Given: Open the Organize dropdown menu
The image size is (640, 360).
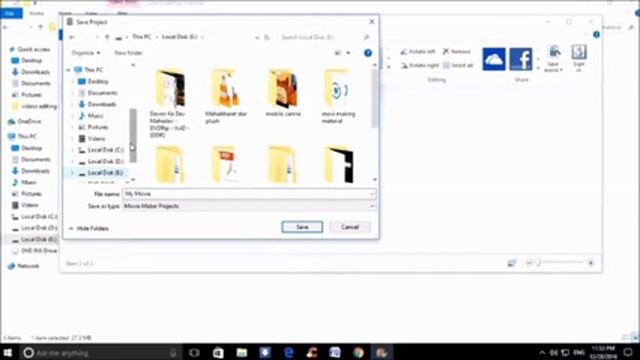Looking at the screenshot, I should [86, 53].
